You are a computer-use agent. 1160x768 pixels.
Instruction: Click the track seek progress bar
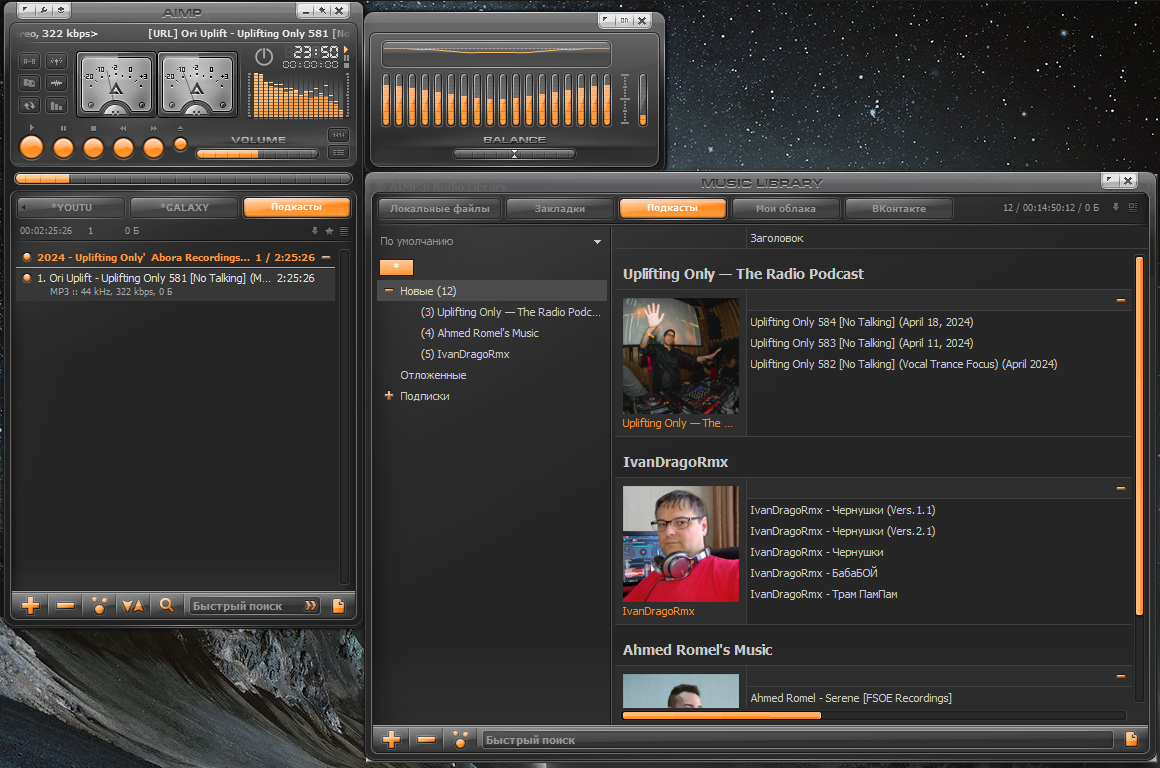[x=183, y=178]
